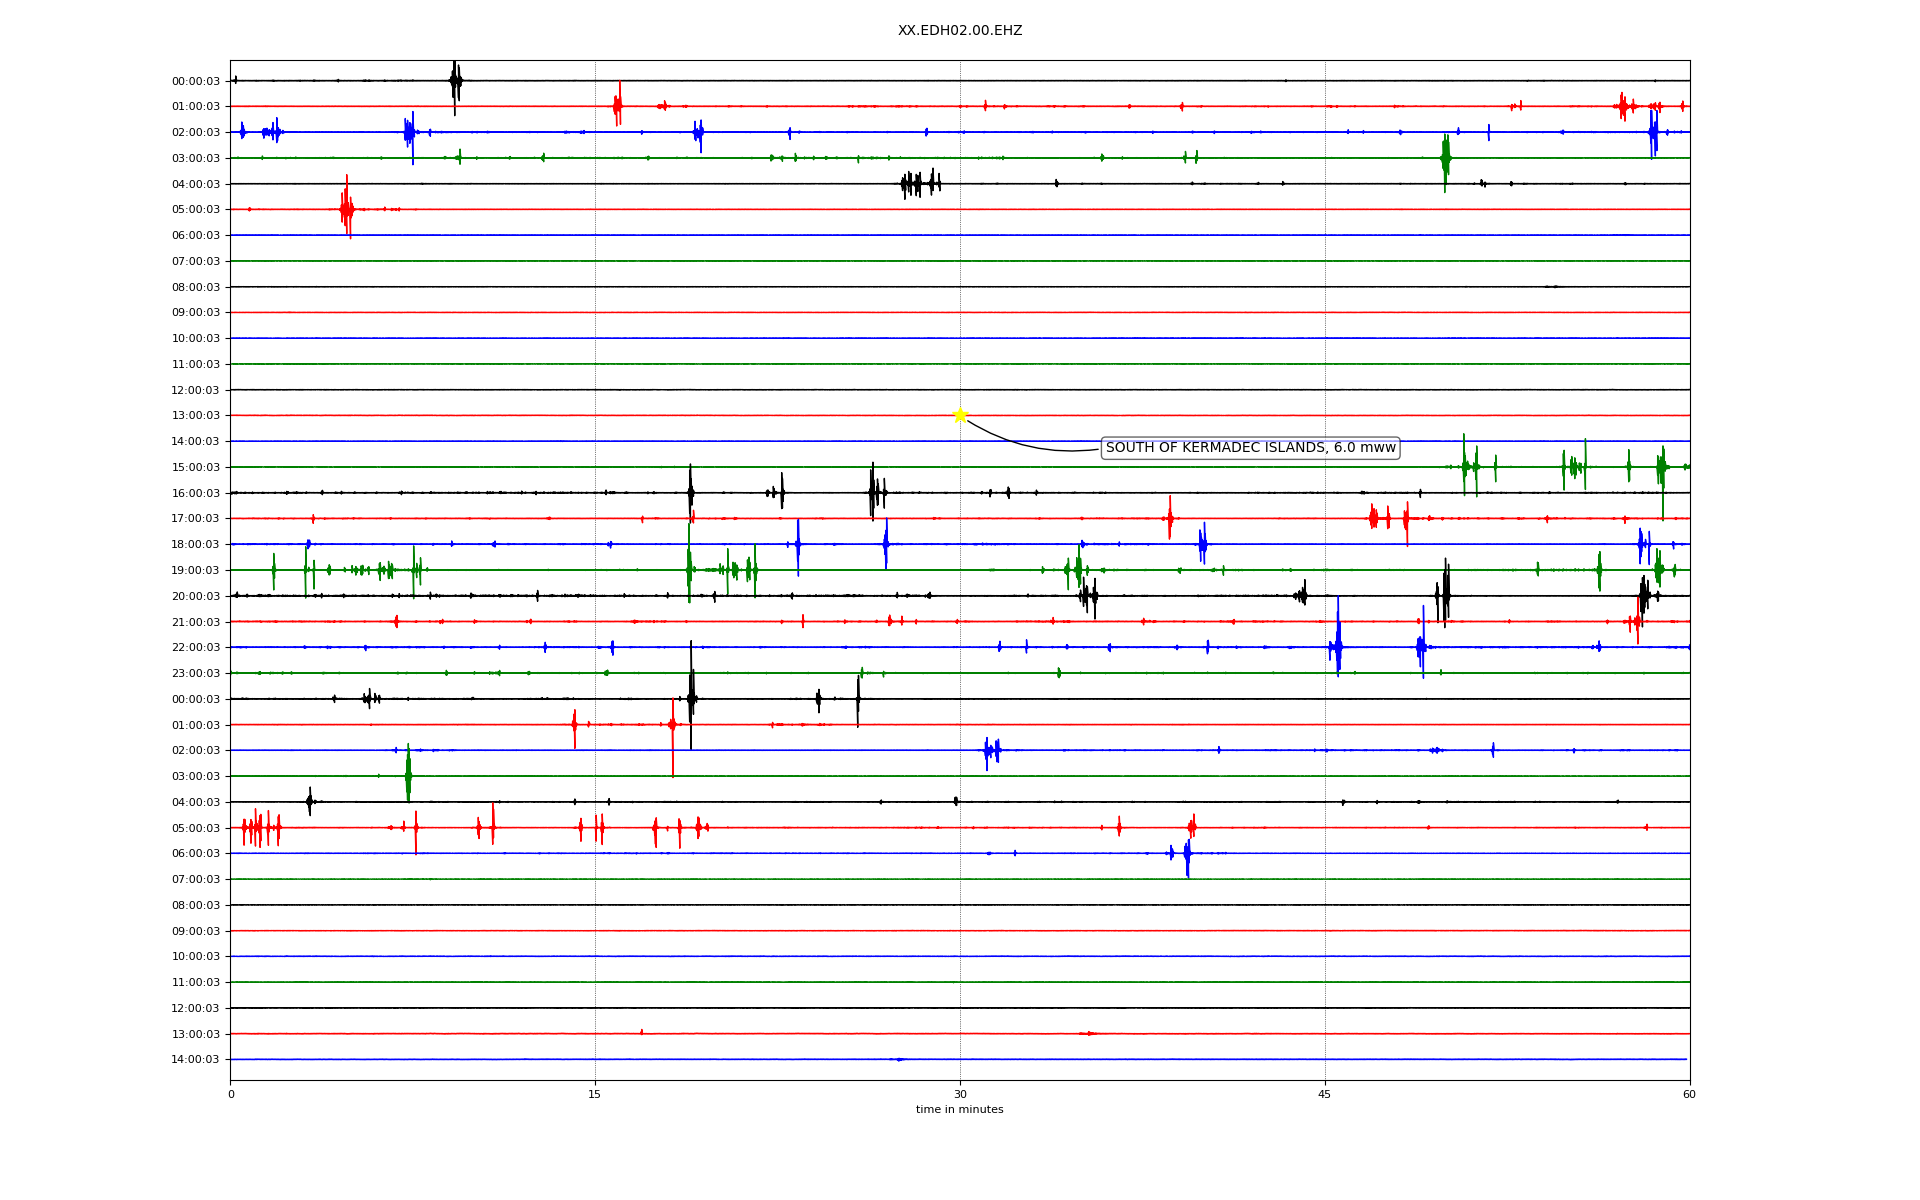This screenshot has height=1200, width=1920.
Task: Click the top 00:00:03 time label
Action: tap(195, 82)
